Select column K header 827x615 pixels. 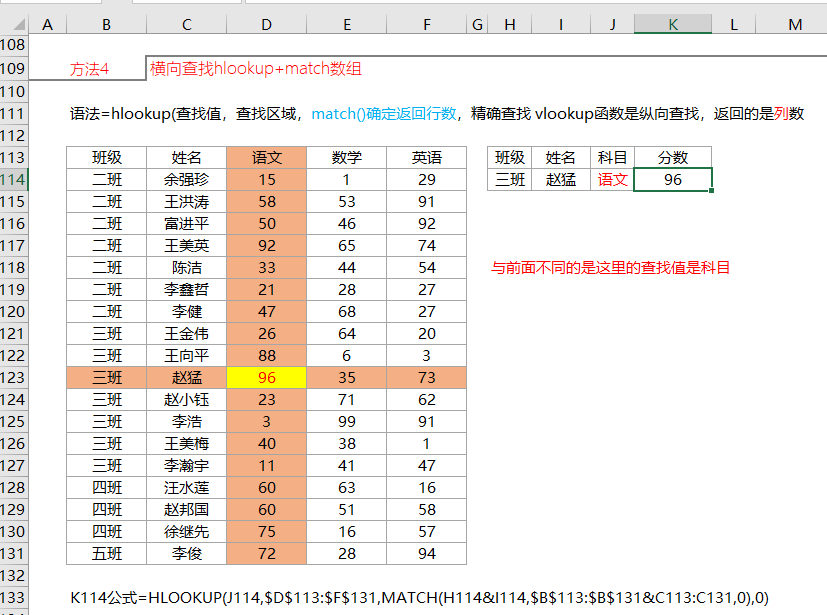click(x=673, y=25)
